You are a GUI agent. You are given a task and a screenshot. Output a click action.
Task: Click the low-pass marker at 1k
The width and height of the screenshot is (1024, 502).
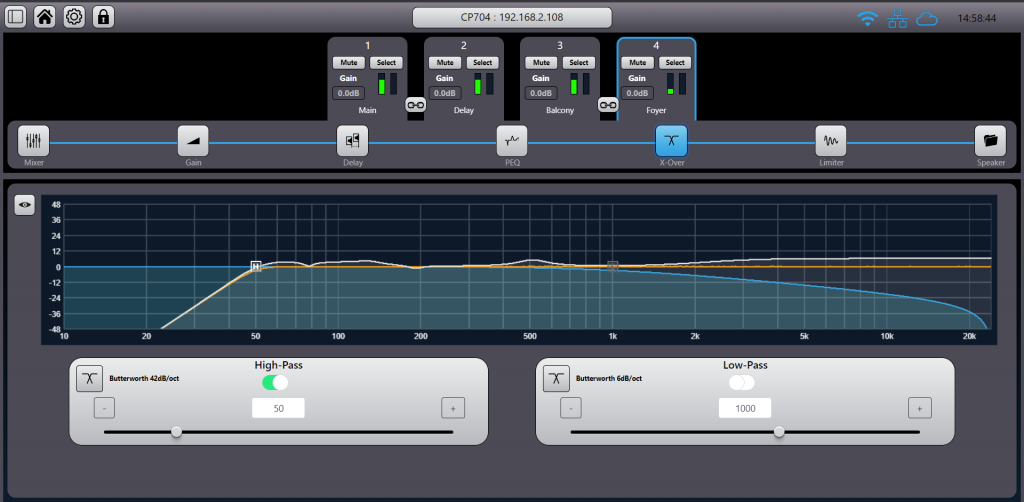[x=613, y=266]
